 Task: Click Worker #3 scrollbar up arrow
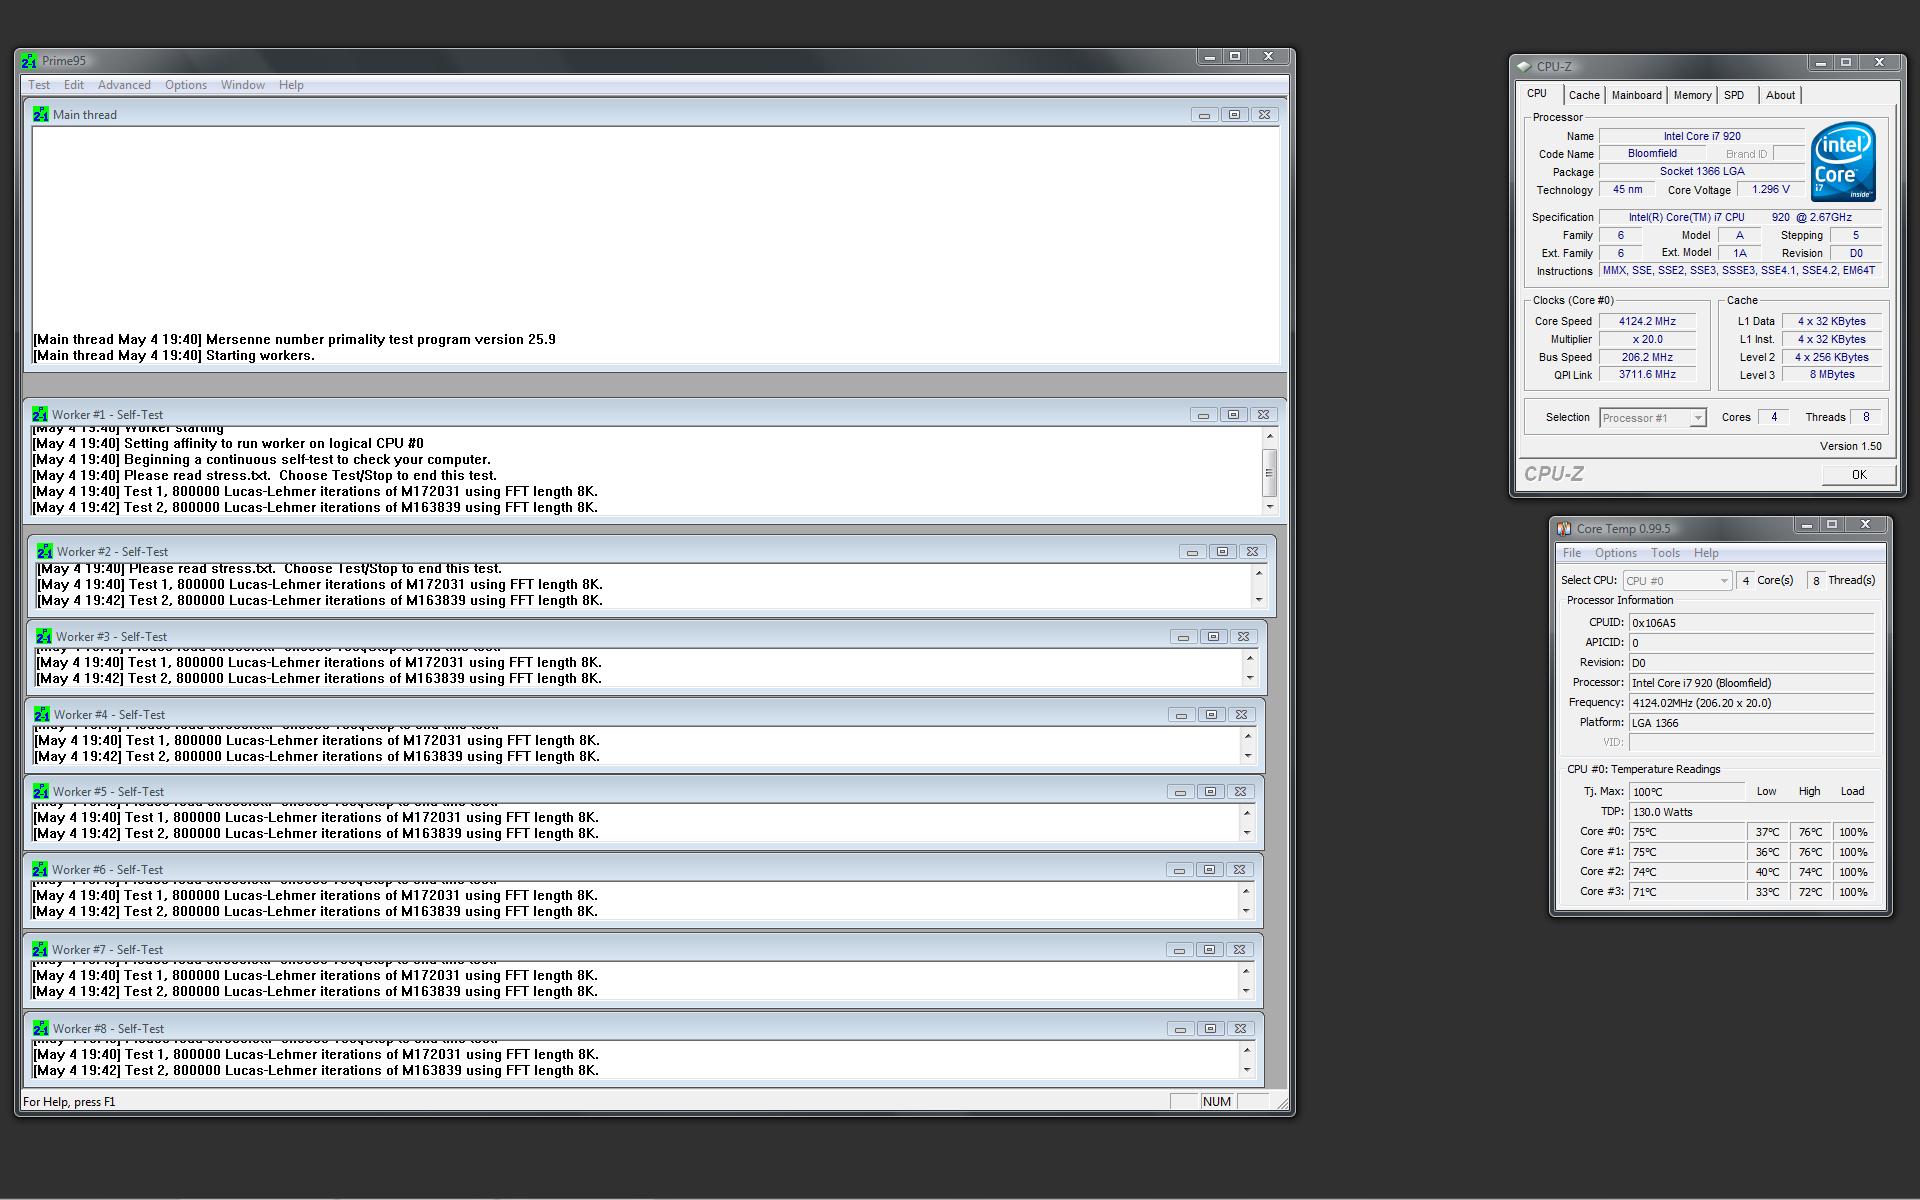coord(1249,657)
